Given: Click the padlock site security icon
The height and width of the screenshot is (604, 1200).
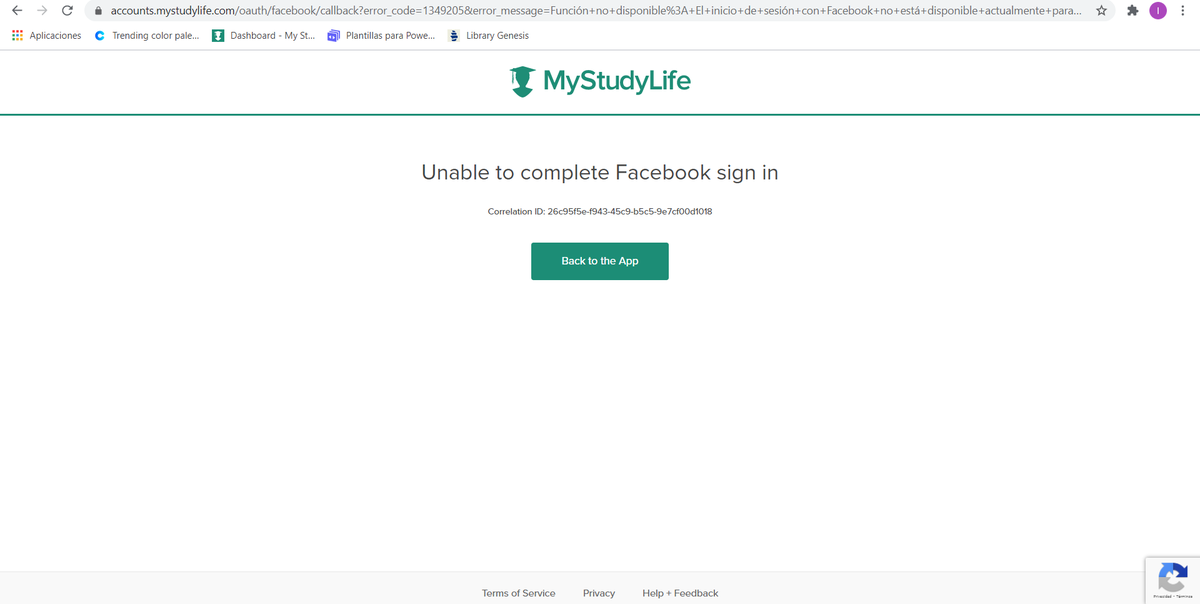Looking at the screenshot, I should pos(98,11).
